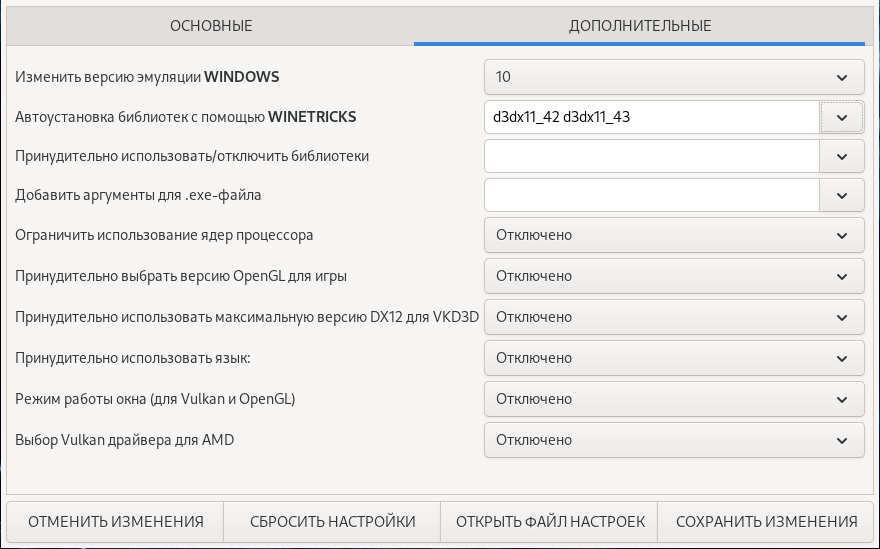Click the .exe arguments input field

click(651, 195)
